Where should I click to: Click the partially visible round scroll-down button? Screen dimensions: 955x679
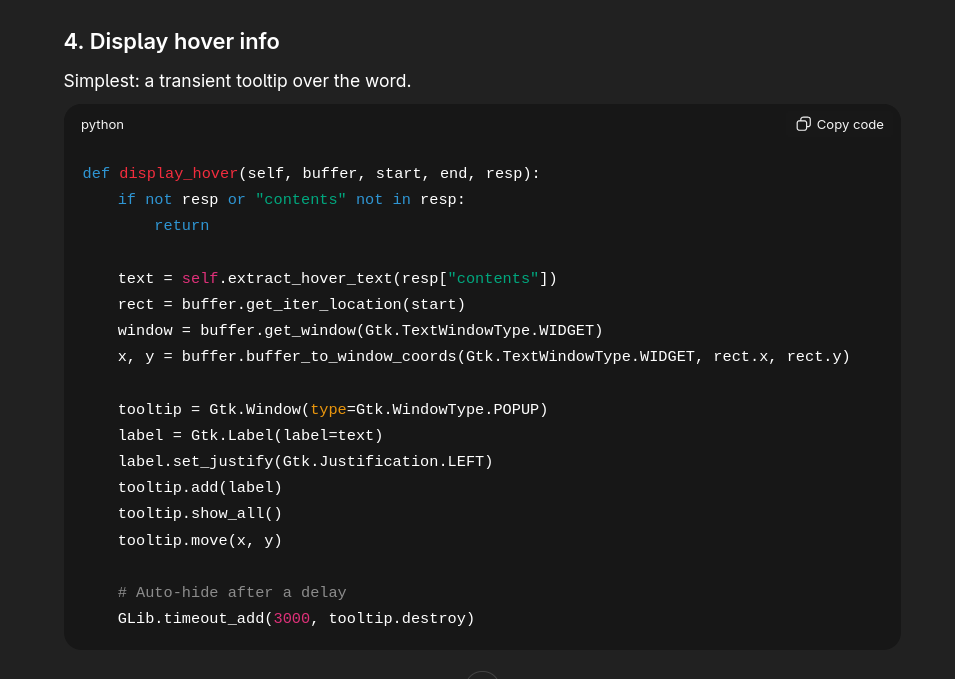point(482,675)
